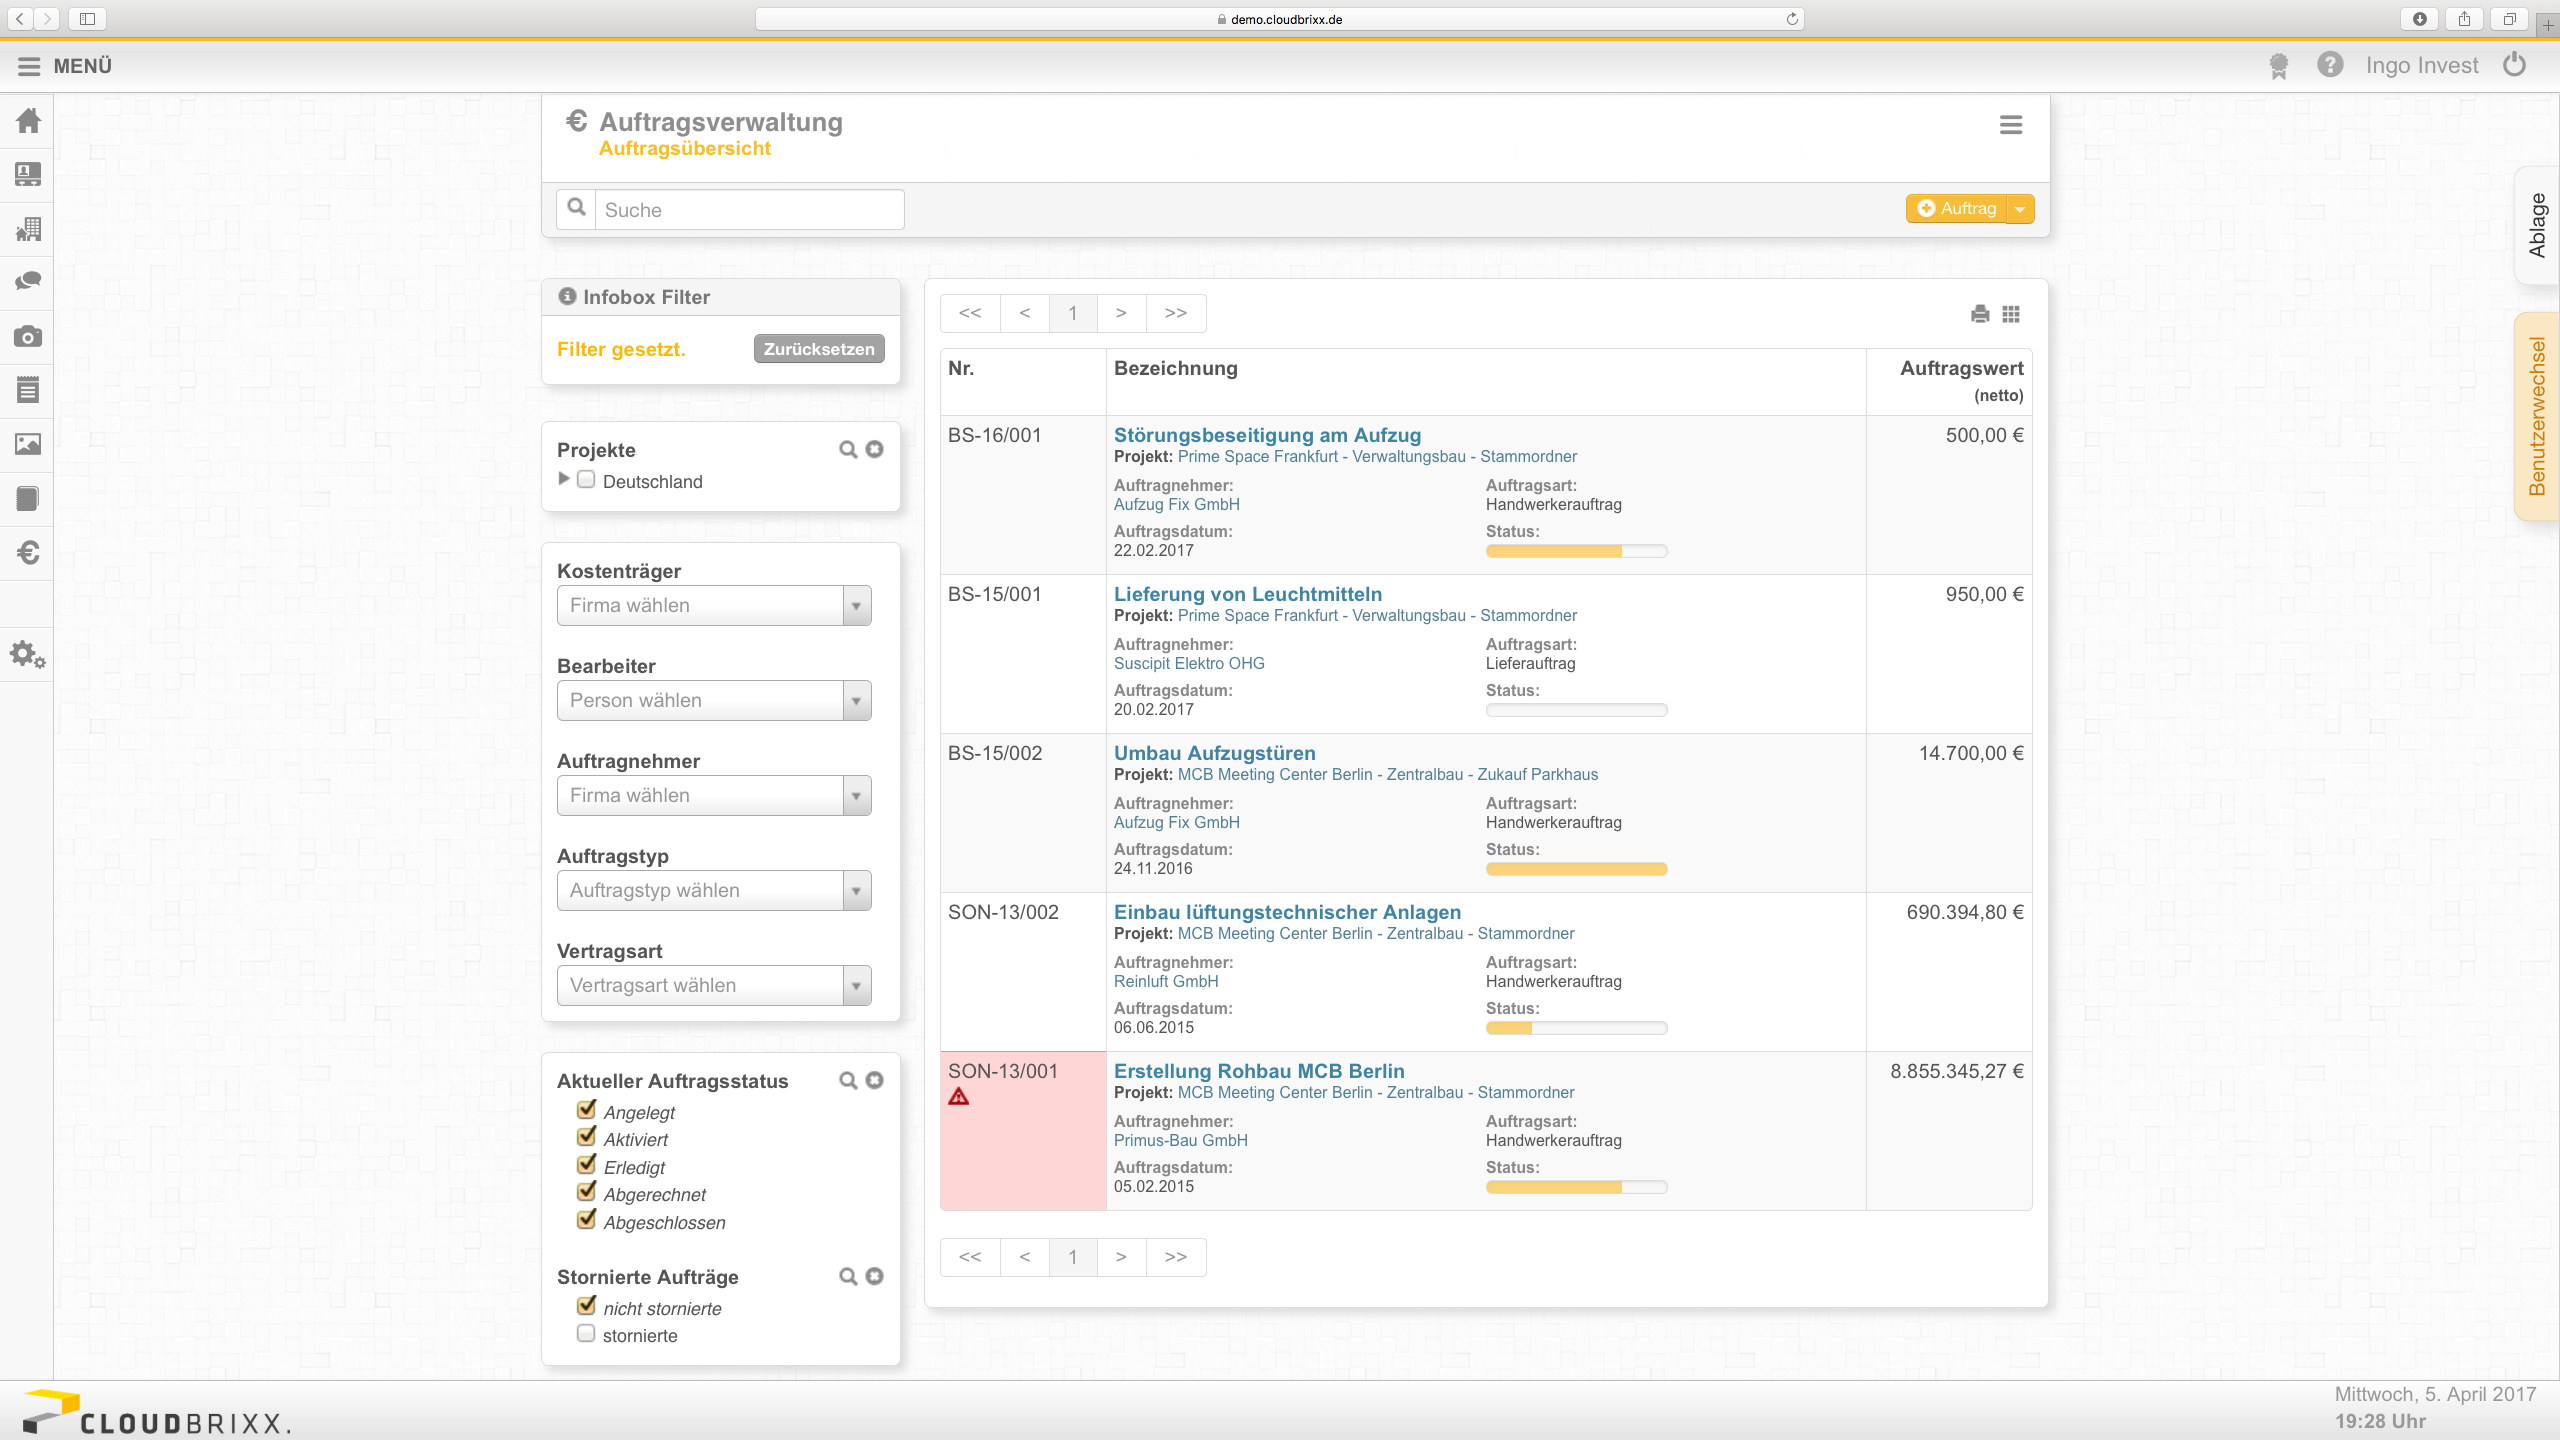Open the home icon in sidebar
Viewport: 2560px width, 1440px height.
pos(28,120)
